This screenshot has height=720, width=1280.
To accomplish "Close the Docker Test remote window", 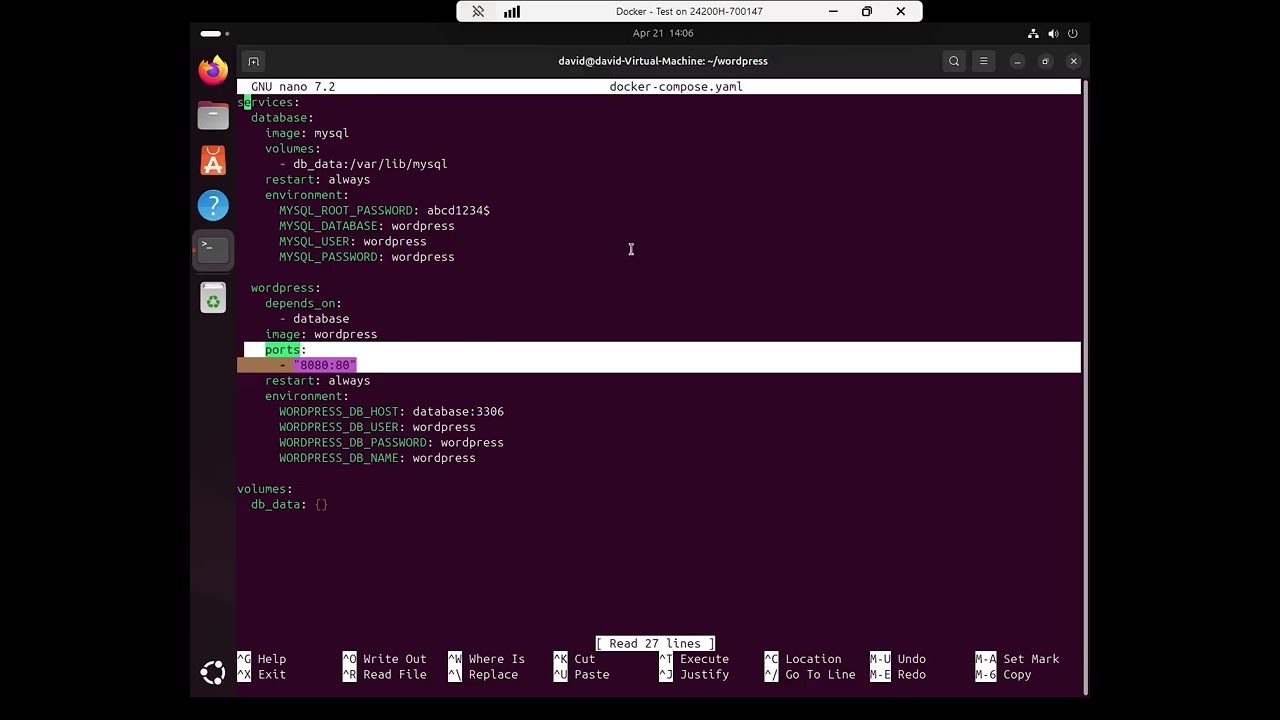I will [901, 12].
